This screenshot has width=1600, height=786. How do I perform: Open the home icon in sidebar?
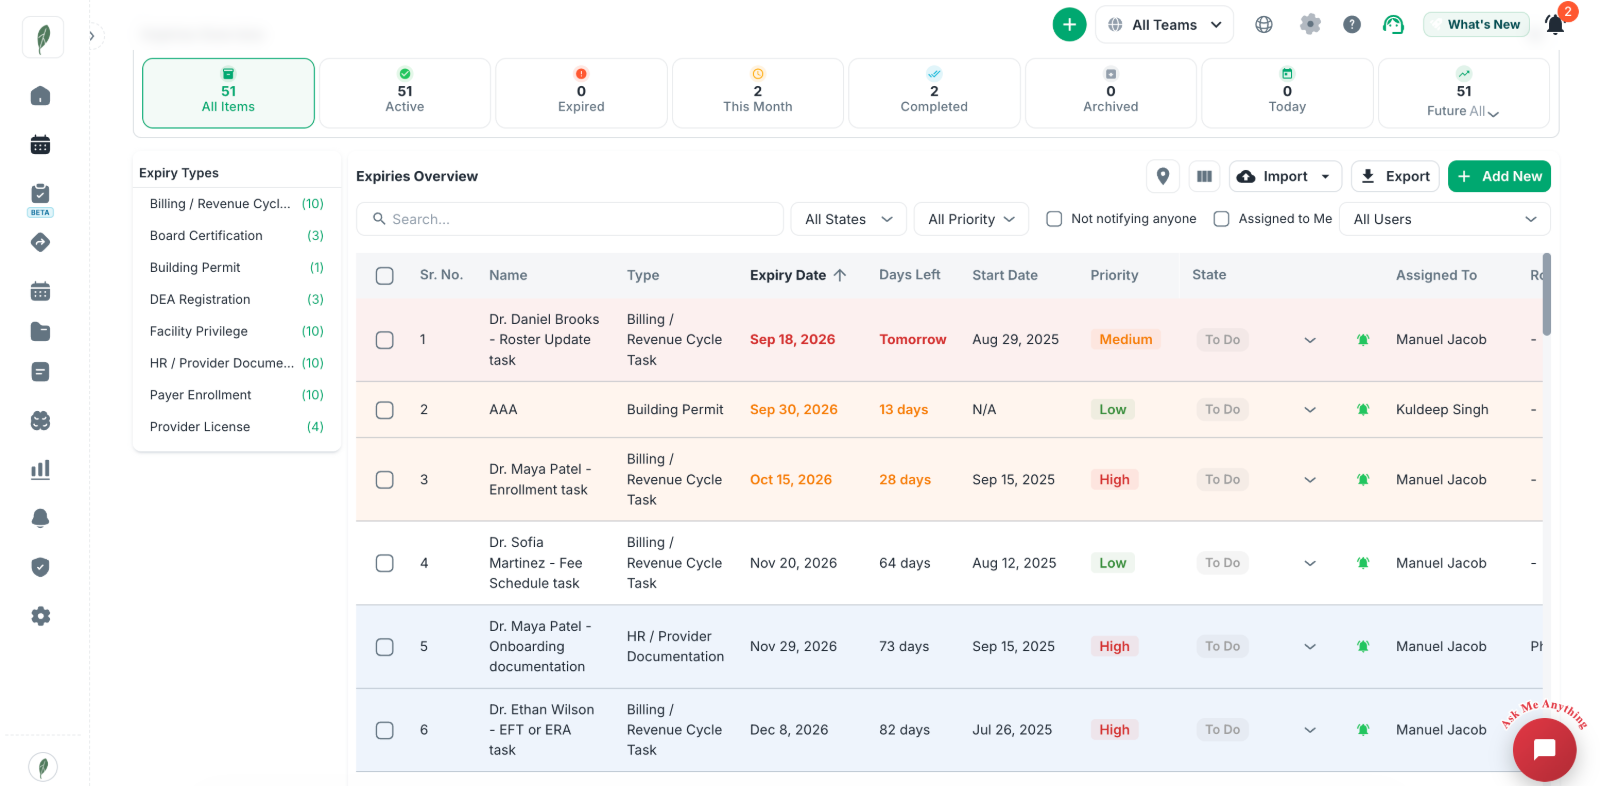point(40,96)
